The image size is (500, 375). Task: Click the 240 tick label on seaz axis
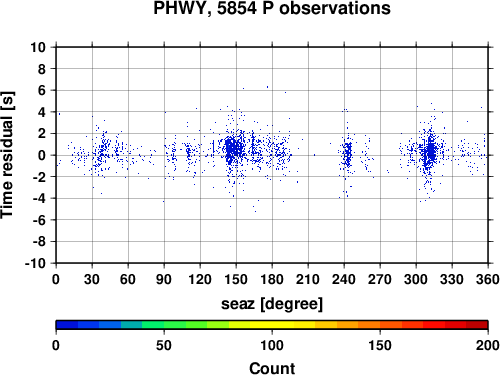coord(344,279)
